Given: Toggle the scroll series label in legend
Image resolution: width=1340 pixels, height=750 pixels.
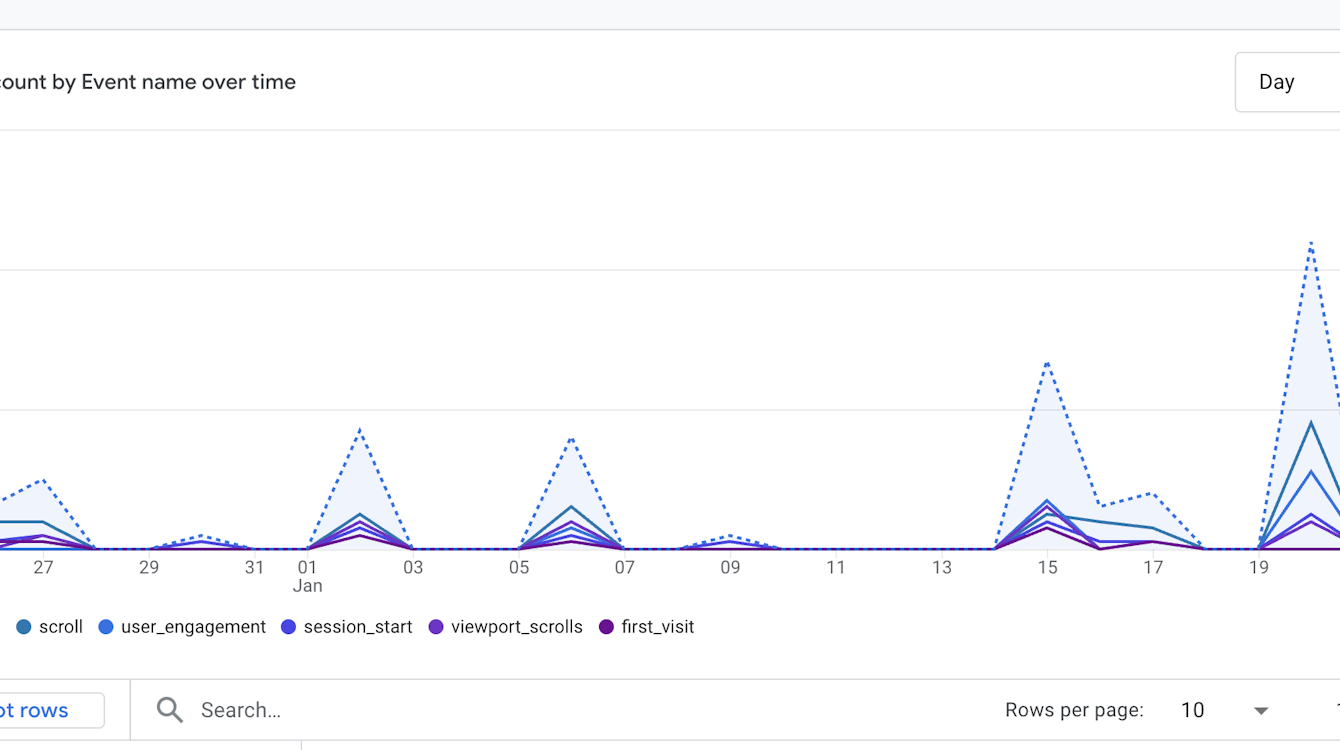Looking at the screenshot, I should [x=61, y=627].
